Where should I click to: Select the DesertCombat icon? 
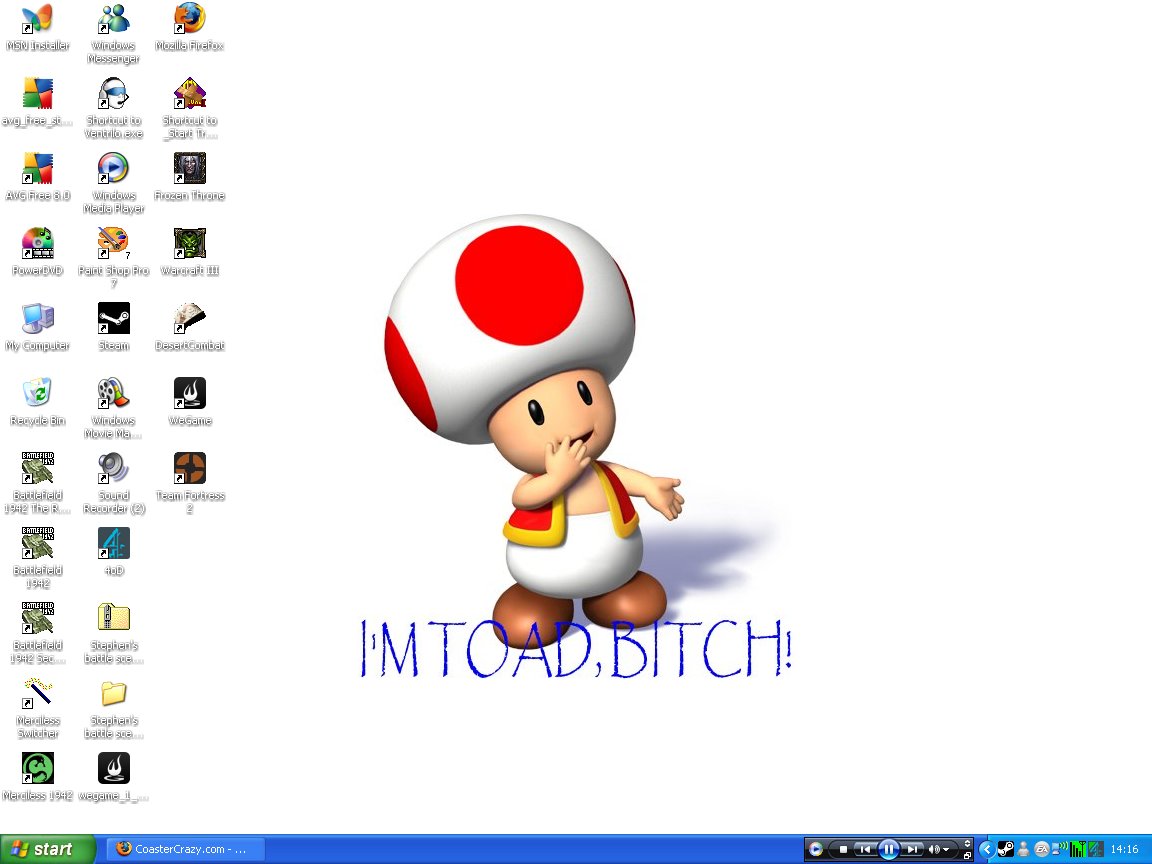pos(190,327)
